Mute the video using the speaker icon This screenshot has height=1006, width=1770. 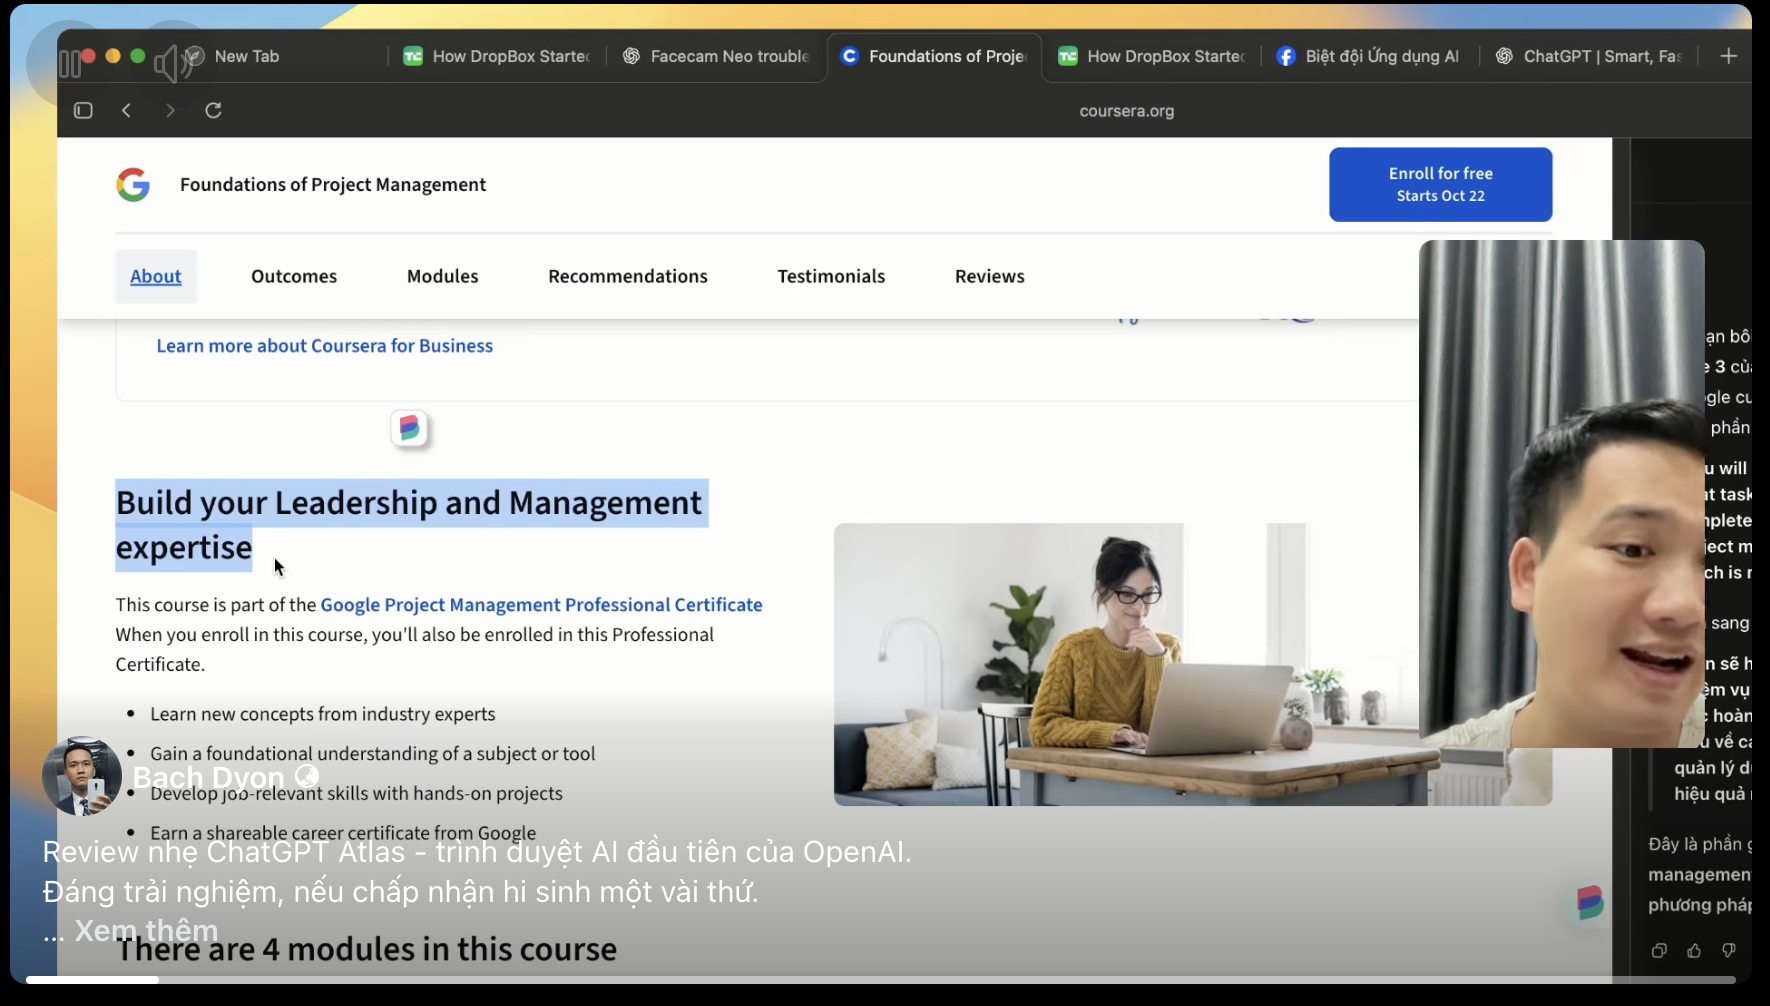pyautogui.click(x=170, y=63)
